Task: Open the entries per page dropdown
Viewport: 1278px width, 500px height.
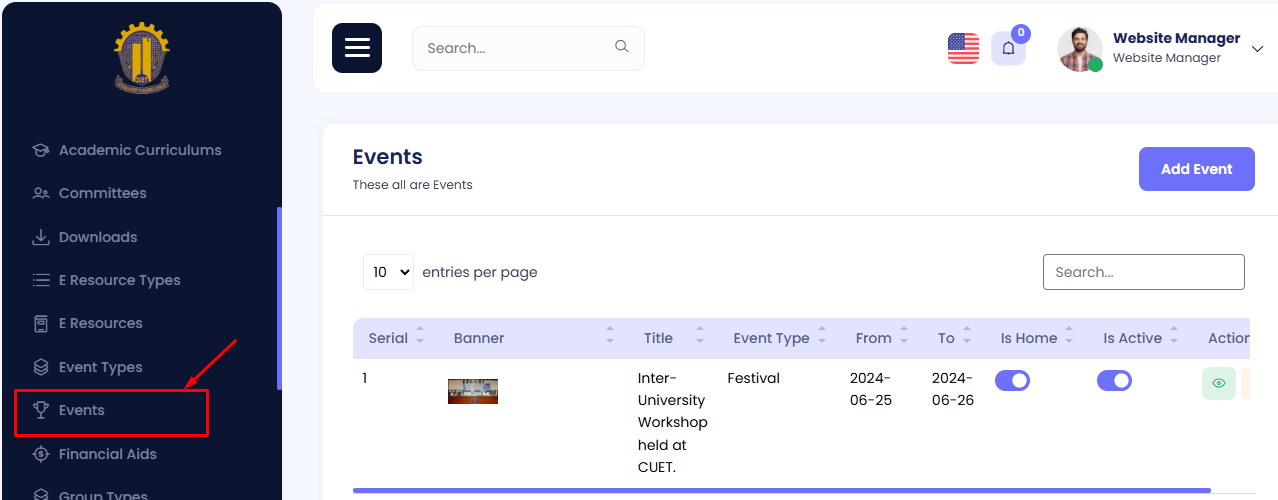Action: tap(388, 272)
